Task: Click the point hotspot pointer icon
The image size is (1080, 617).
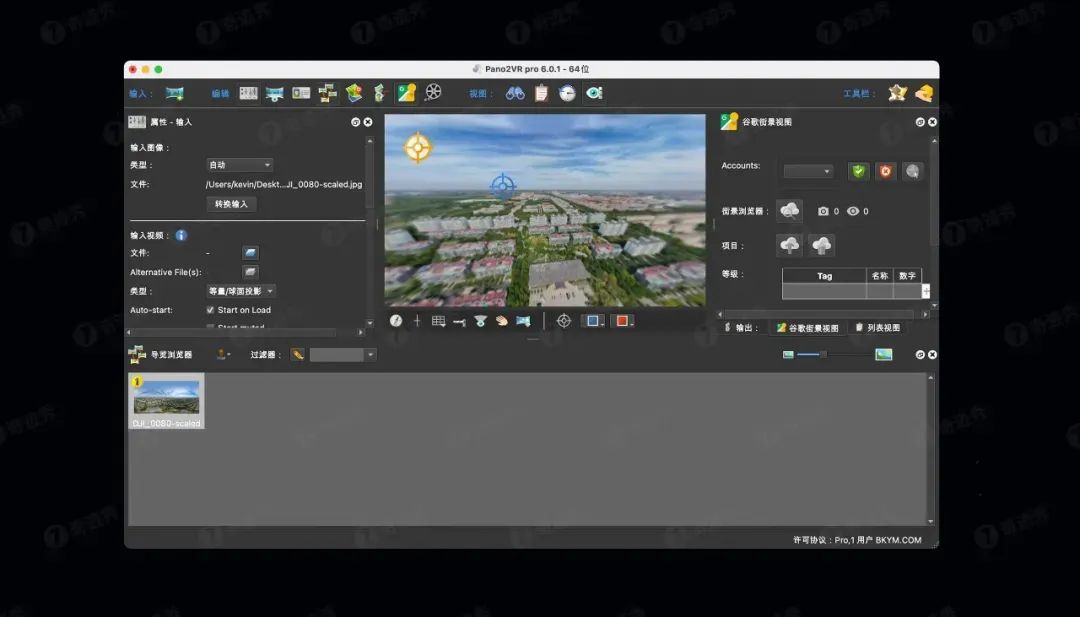Action: [459, 322]
